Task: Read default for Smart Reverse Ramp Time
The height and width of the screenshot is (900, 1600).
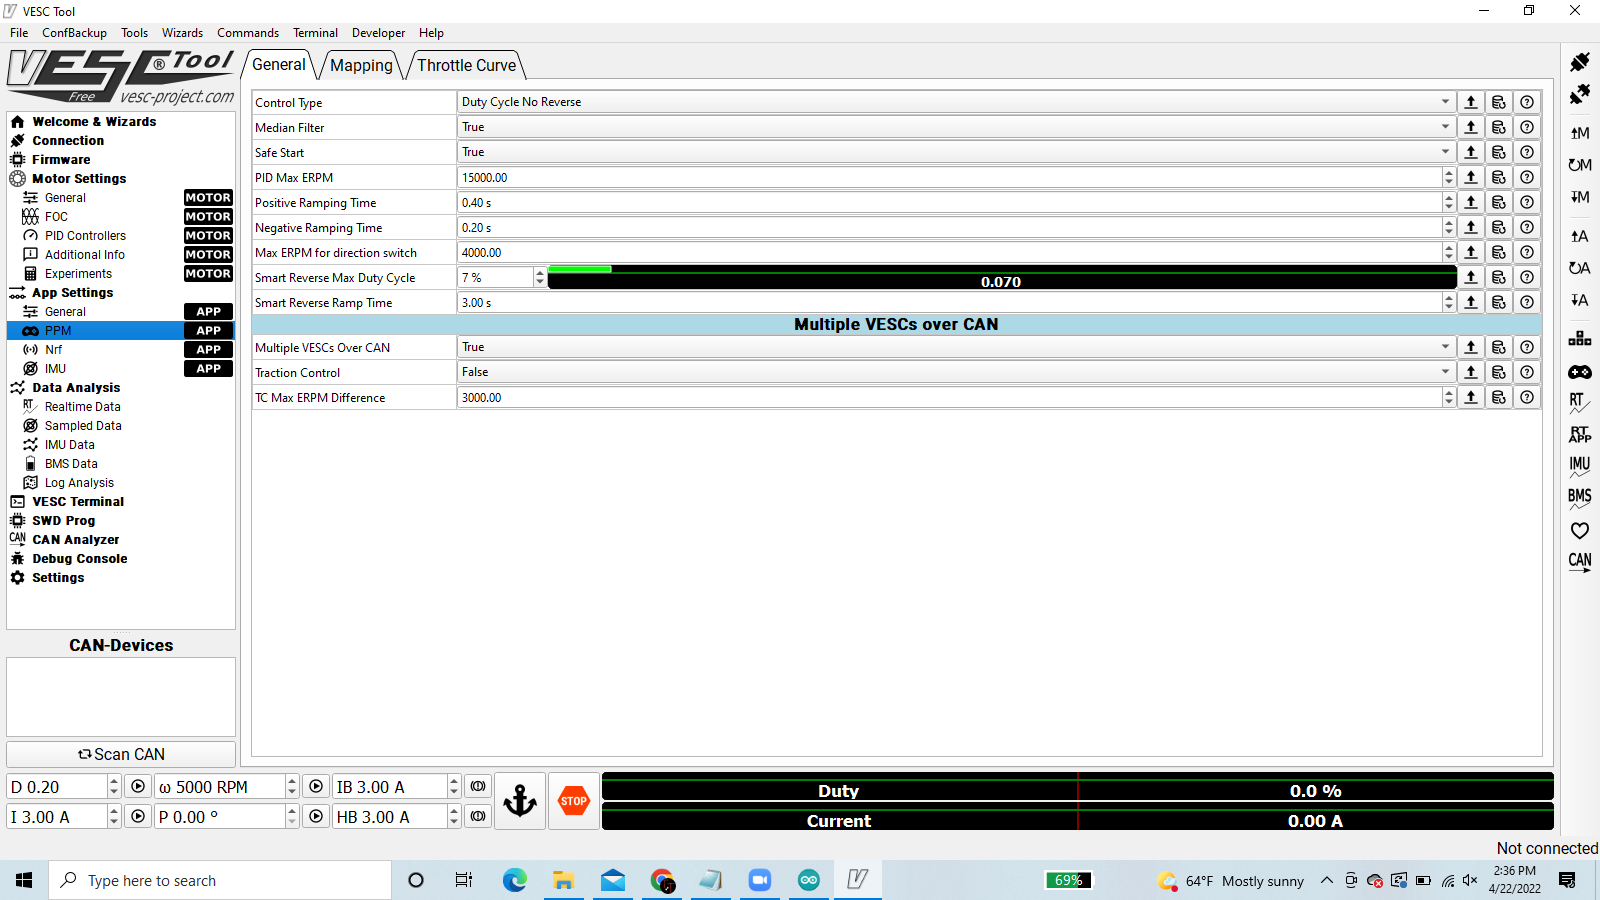Action: [1499, 302]
